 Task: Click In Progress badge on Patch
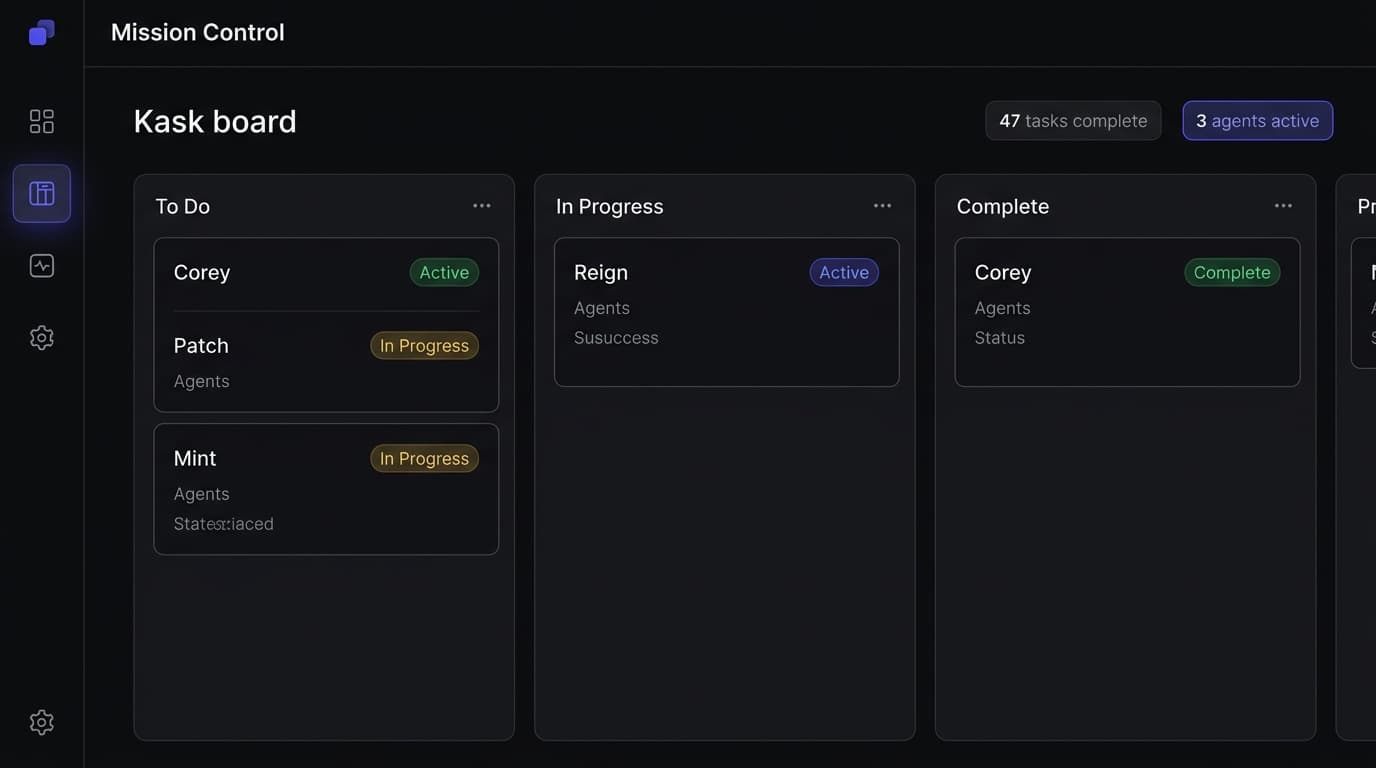tap(424, 345)
